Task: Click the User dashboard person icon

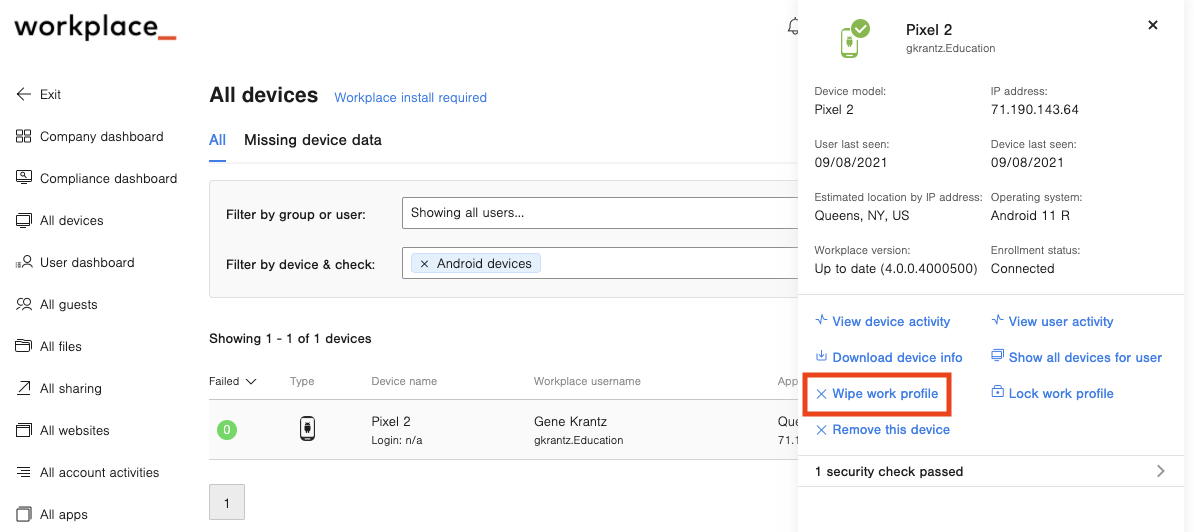Action: [24, 263]
